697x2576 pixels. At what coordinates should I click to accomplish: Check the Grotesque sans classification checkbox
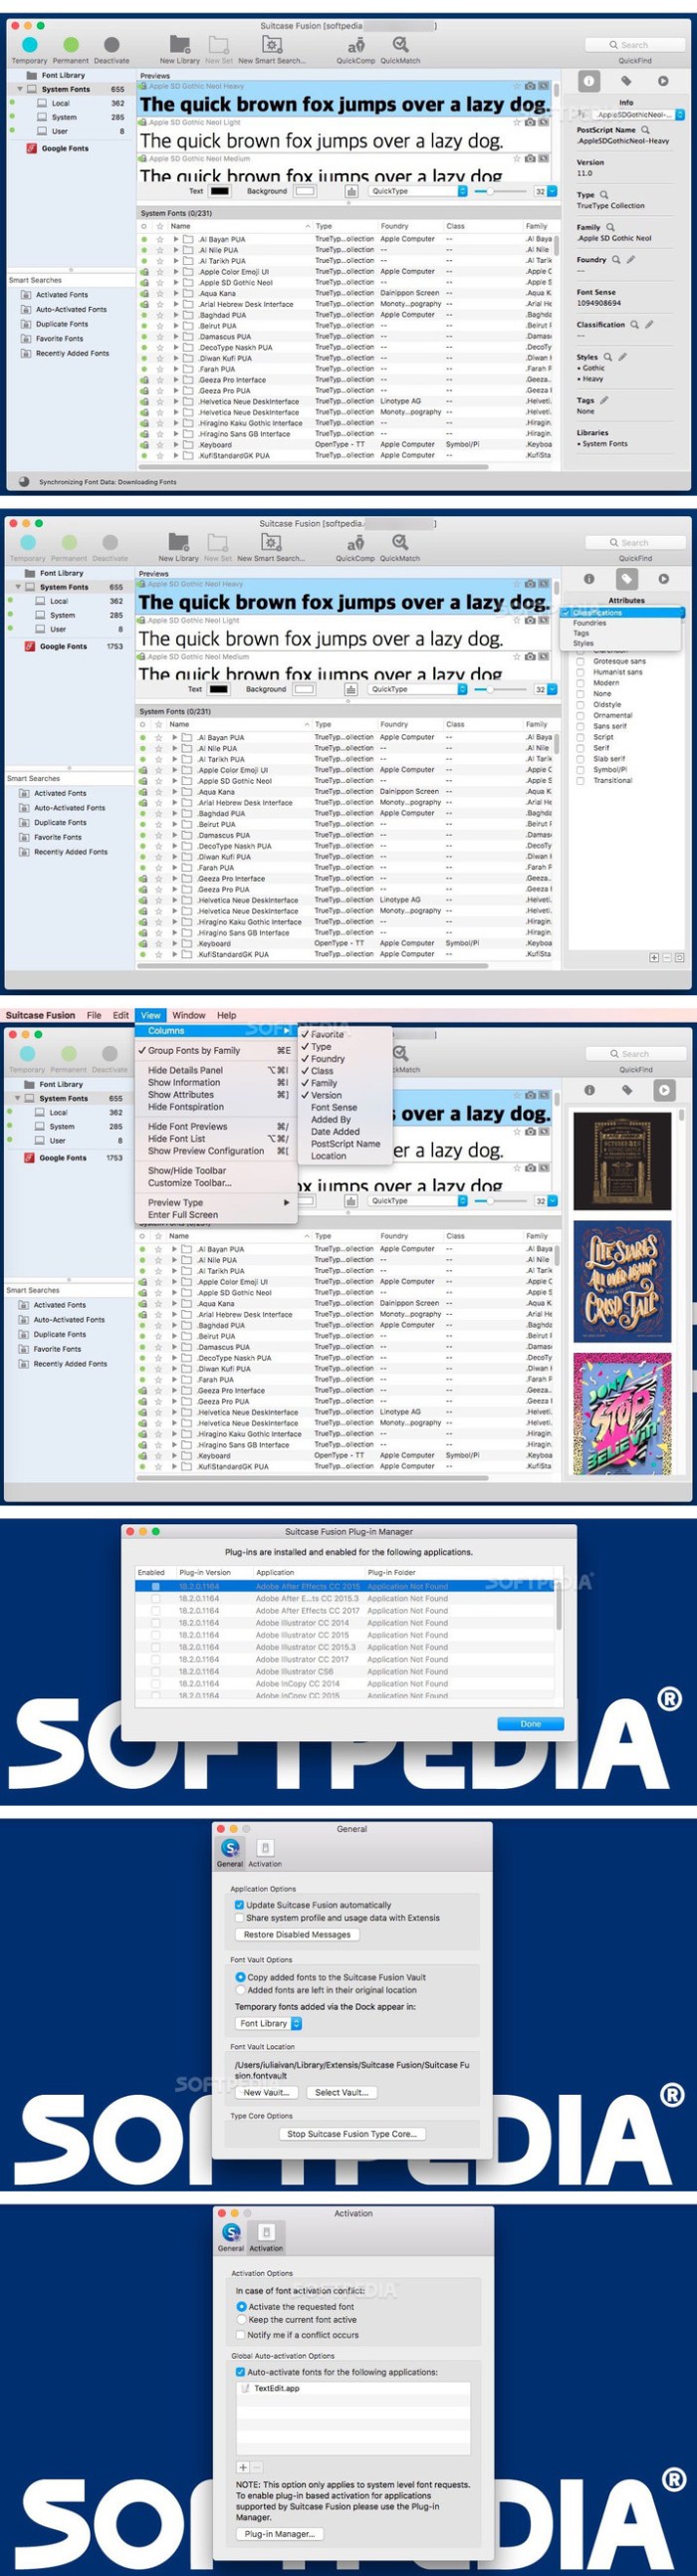(x=580, y=661)
